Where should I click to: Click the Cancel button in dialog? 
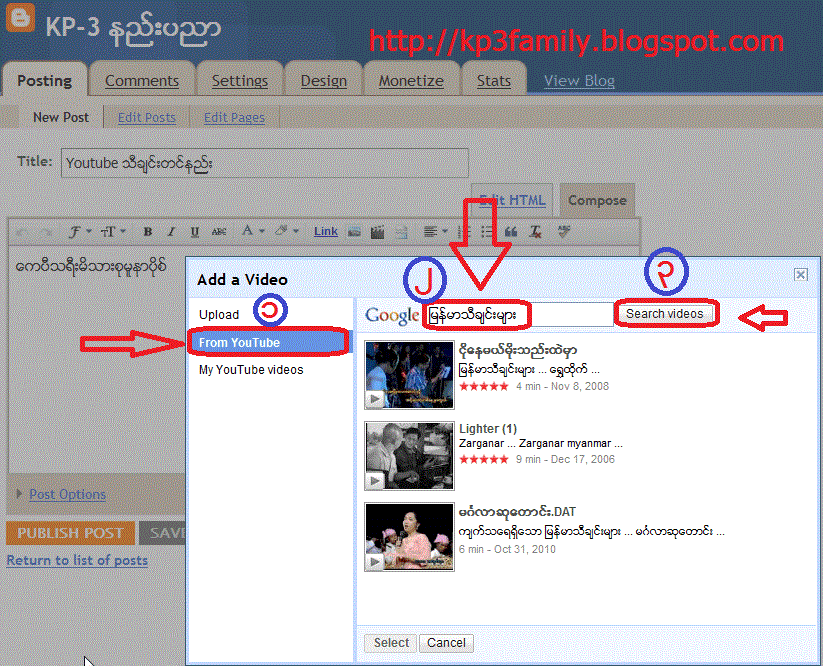point(446,642)
